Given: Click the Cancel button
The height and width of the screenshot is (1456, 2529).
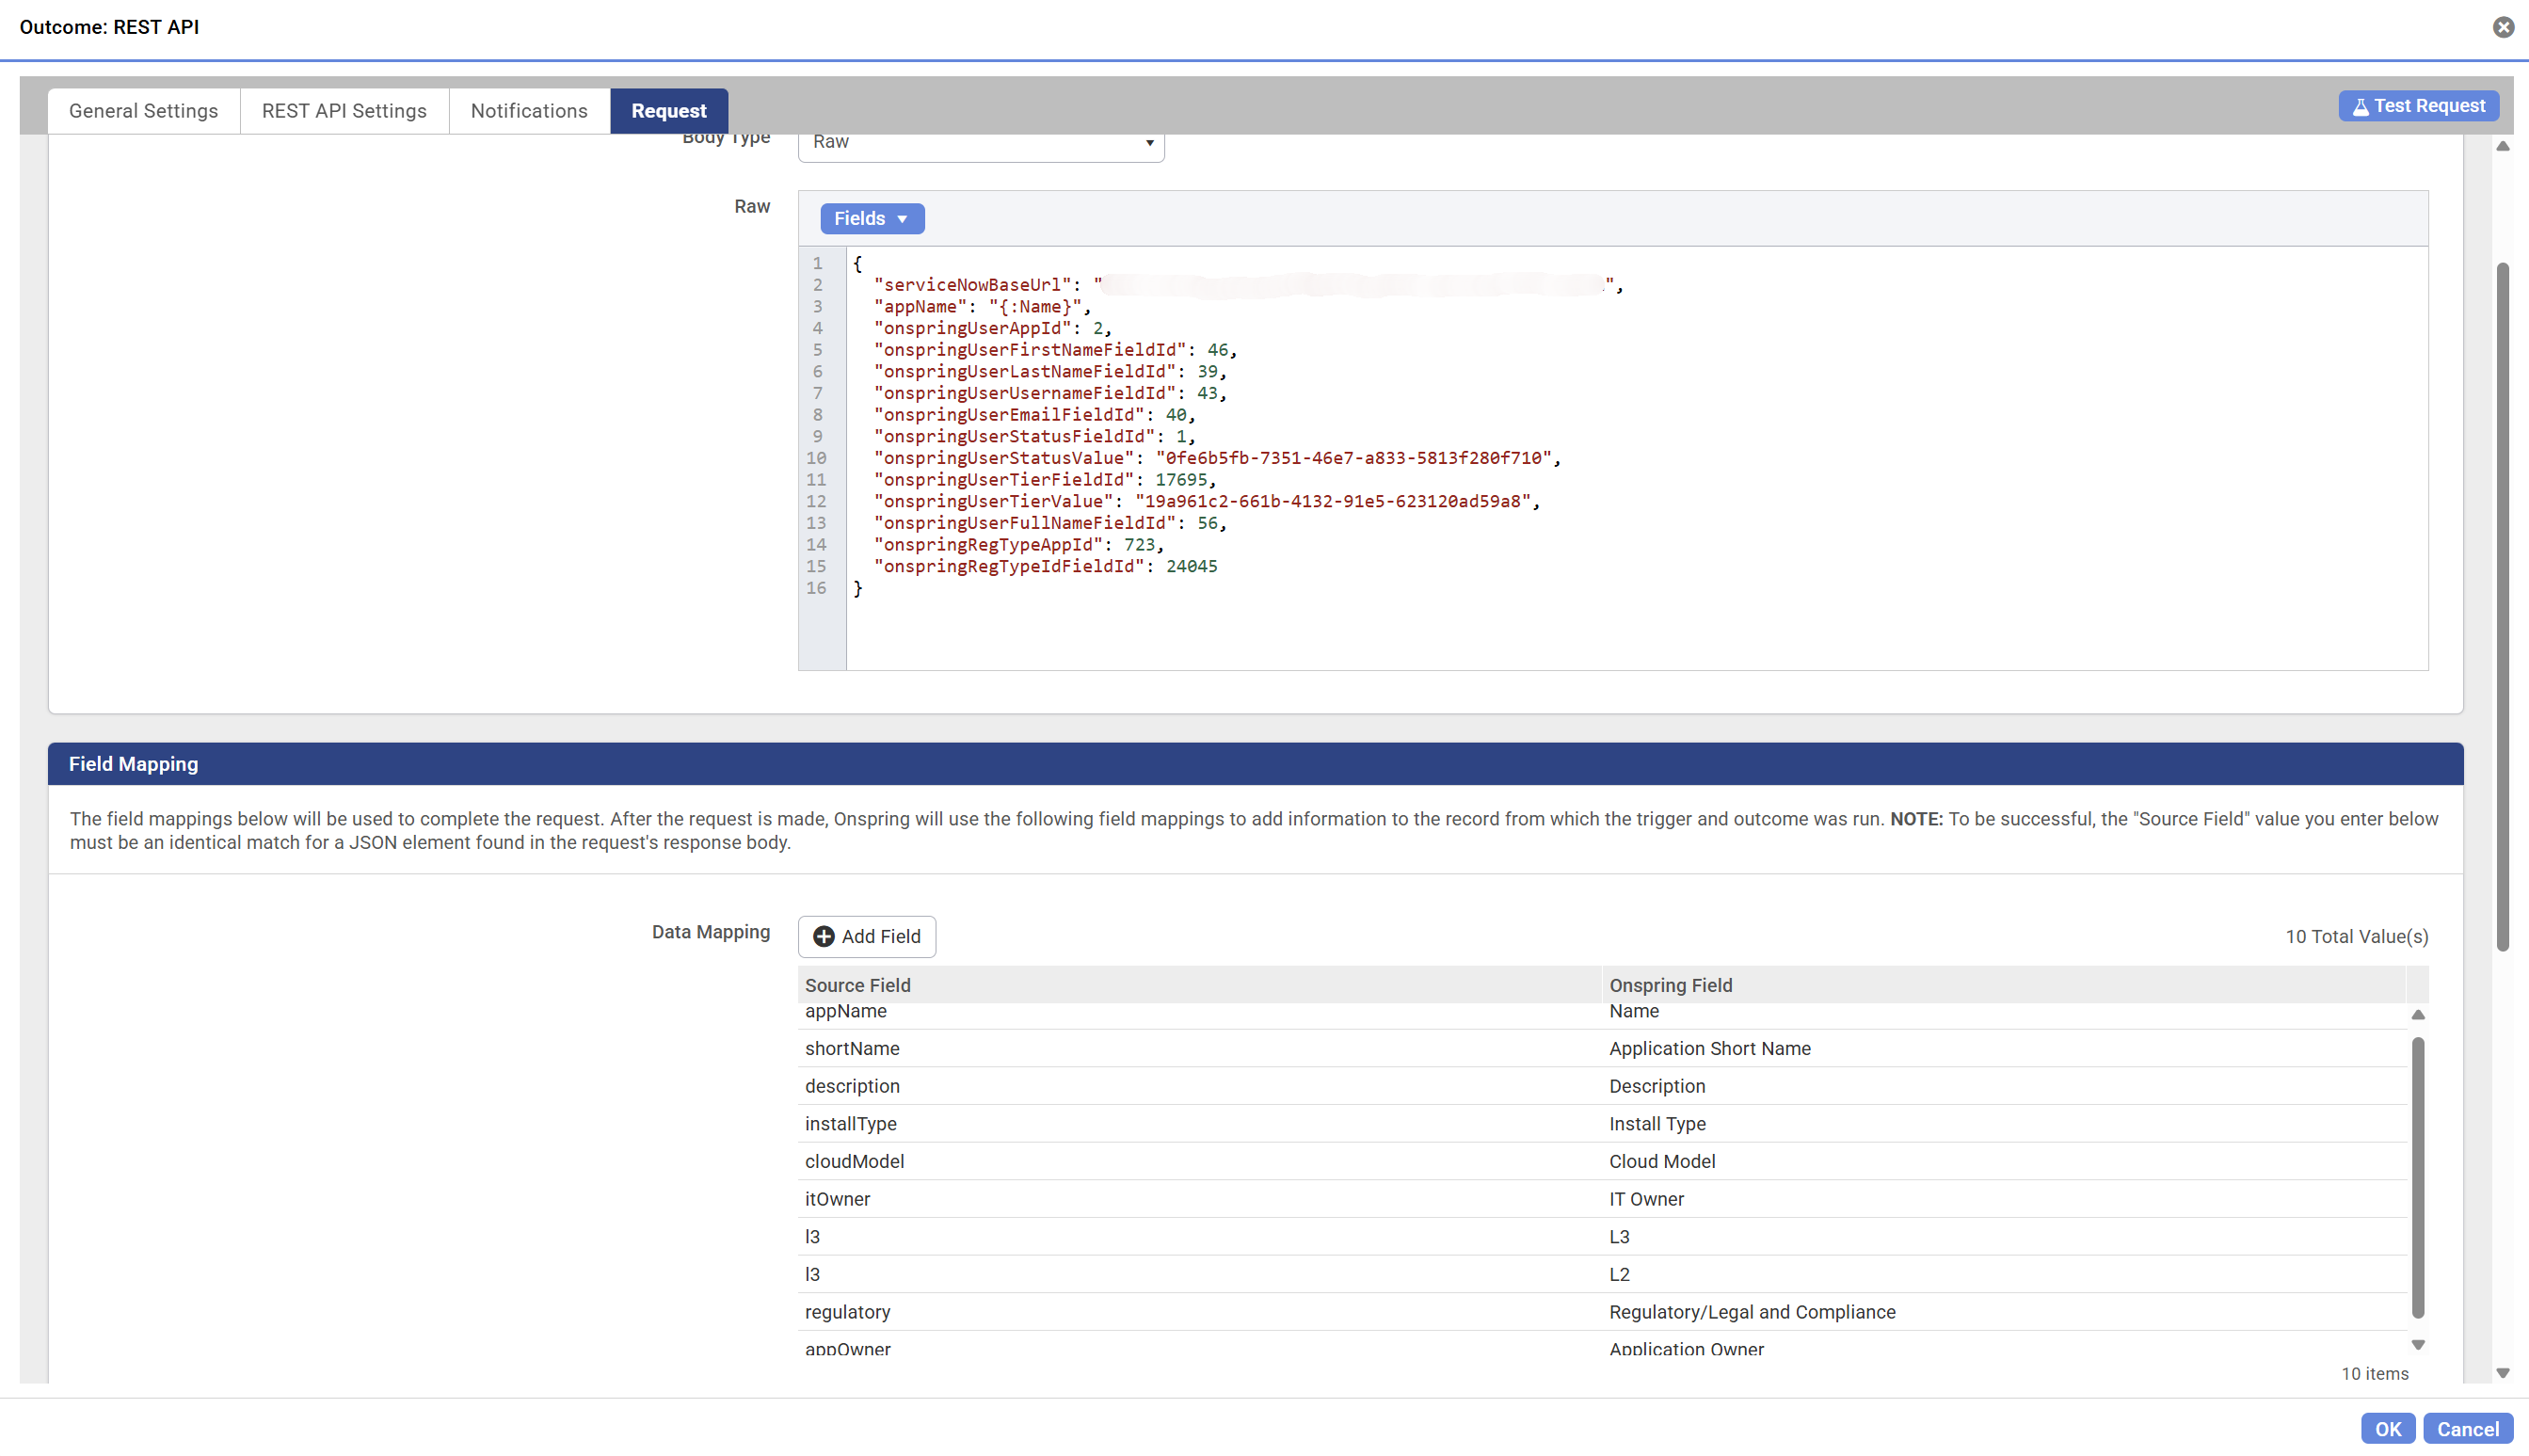Looking at the screenshot, I should click(2468, 1429).
